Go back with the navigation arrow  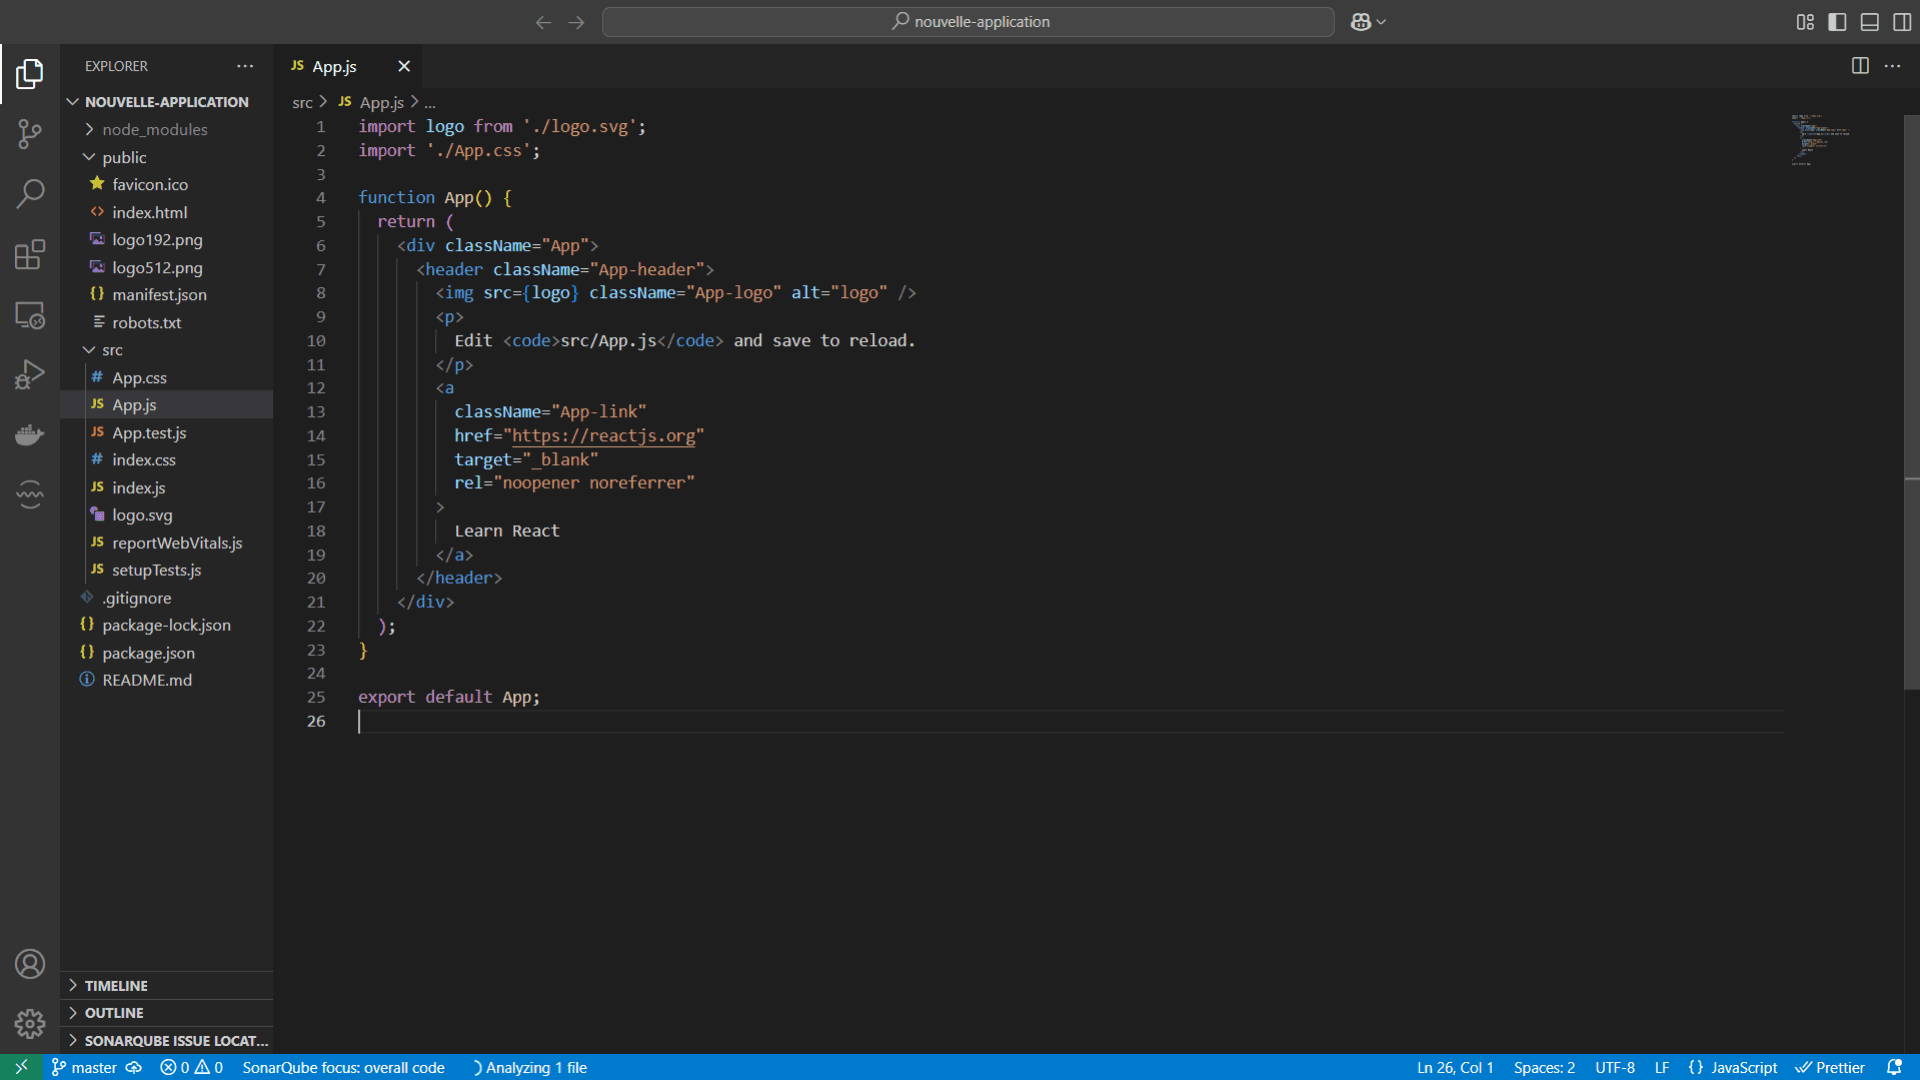click(x=543, y=22)
